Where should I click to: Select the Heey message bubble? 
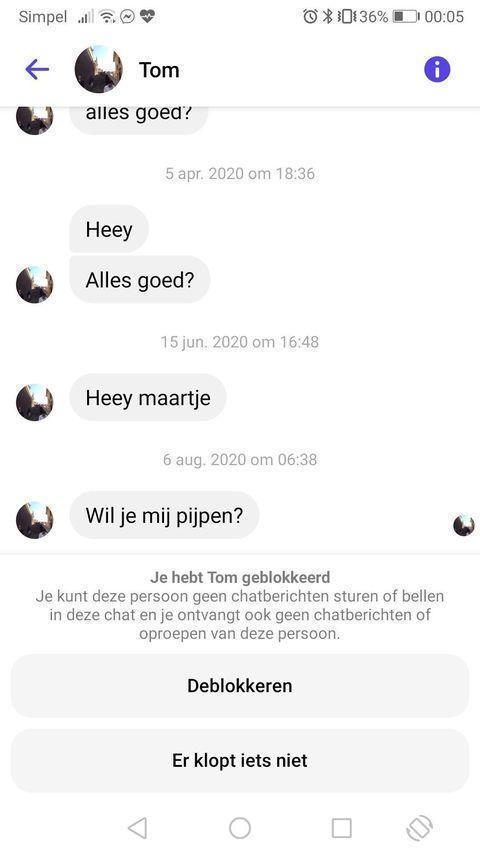pyautogui.click(x=109, y=229)
